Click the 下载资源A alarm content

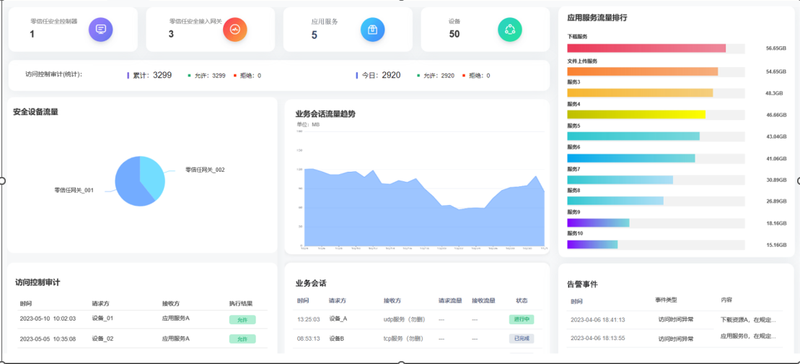click(748, 320)
